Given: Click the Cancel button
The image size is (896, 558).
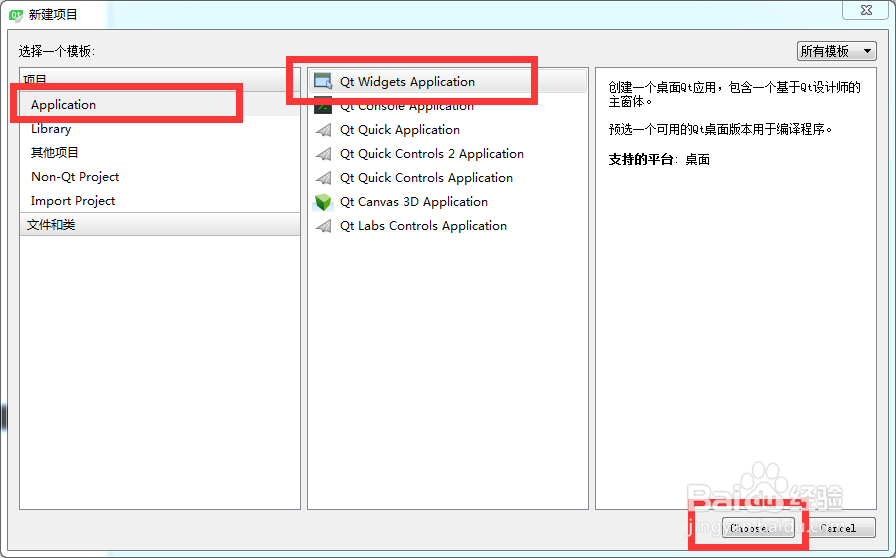Looking at the screenshot, I should (x=838, y=528).
